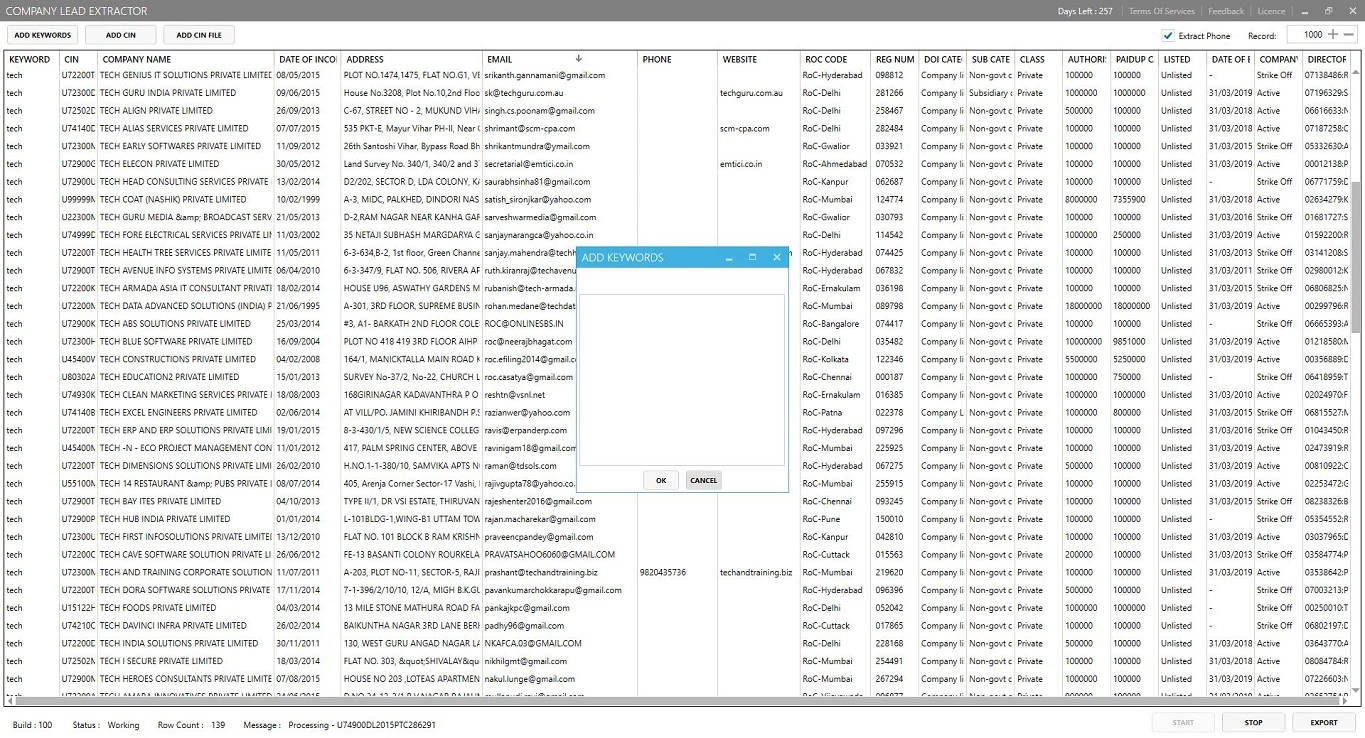The image size is (1365, 738).
Task: Decrease record count with minus icon
Action: coord(1349,35)
